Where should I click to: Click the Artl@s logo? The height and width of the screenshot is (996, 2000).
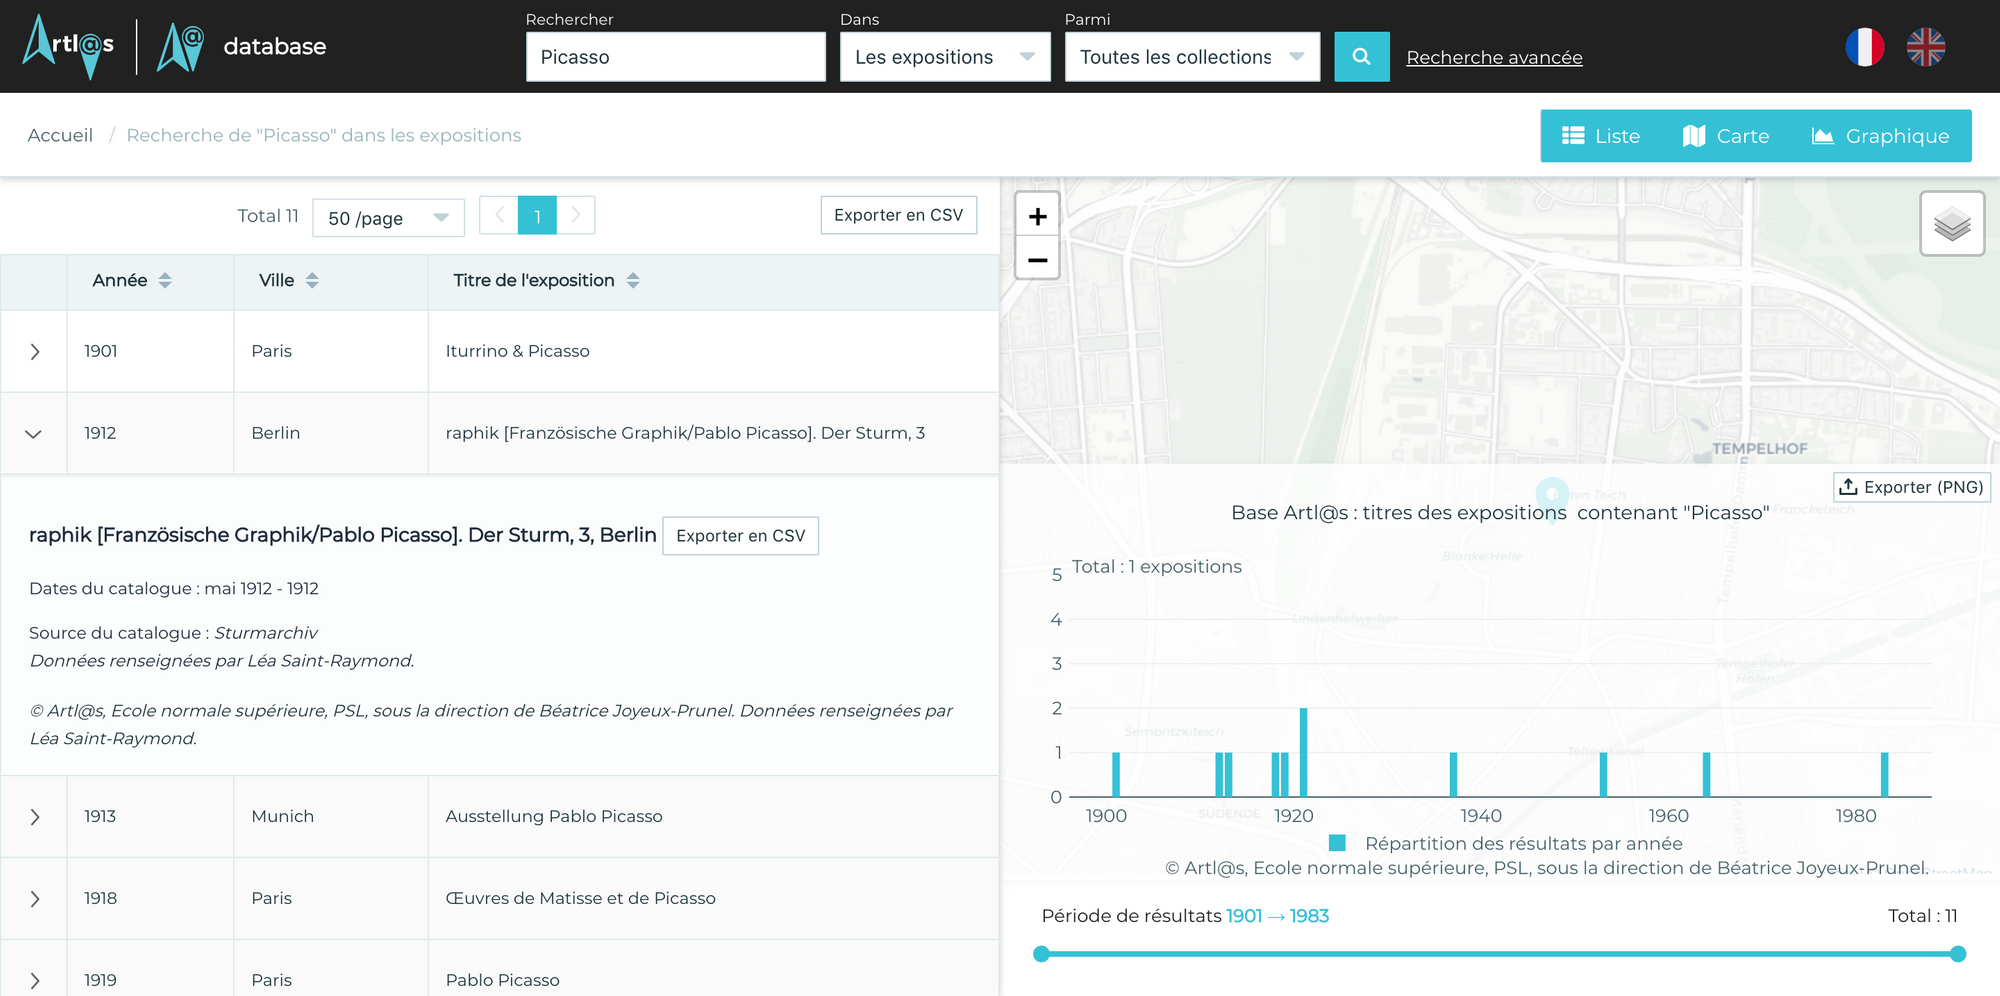tap(69, 46)
